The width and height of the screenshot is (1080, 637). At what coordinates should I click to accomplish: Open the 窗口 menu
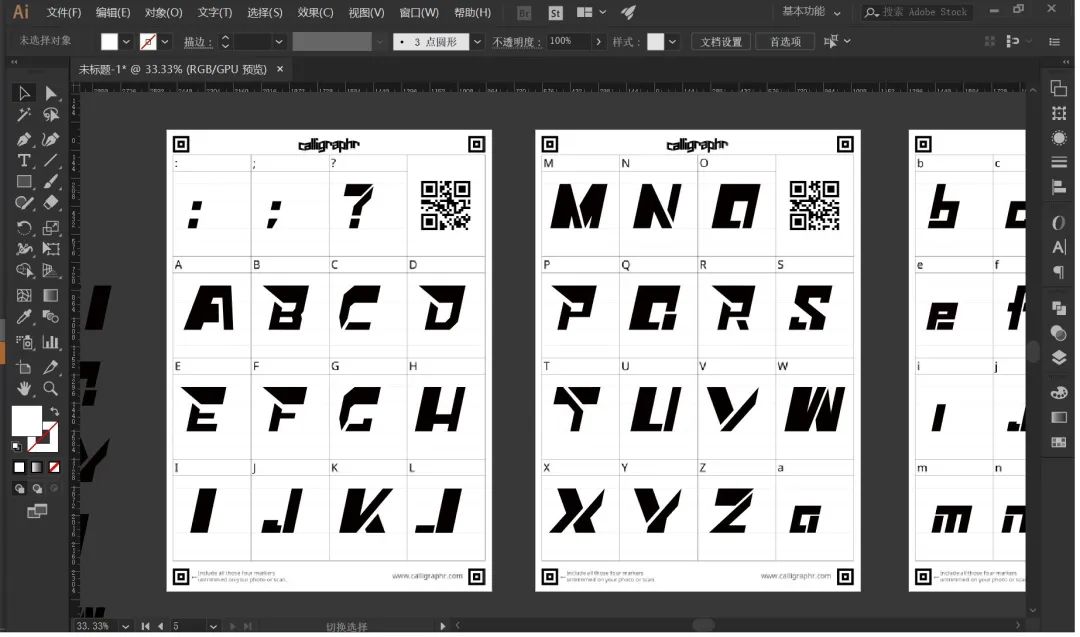[418, 13]
